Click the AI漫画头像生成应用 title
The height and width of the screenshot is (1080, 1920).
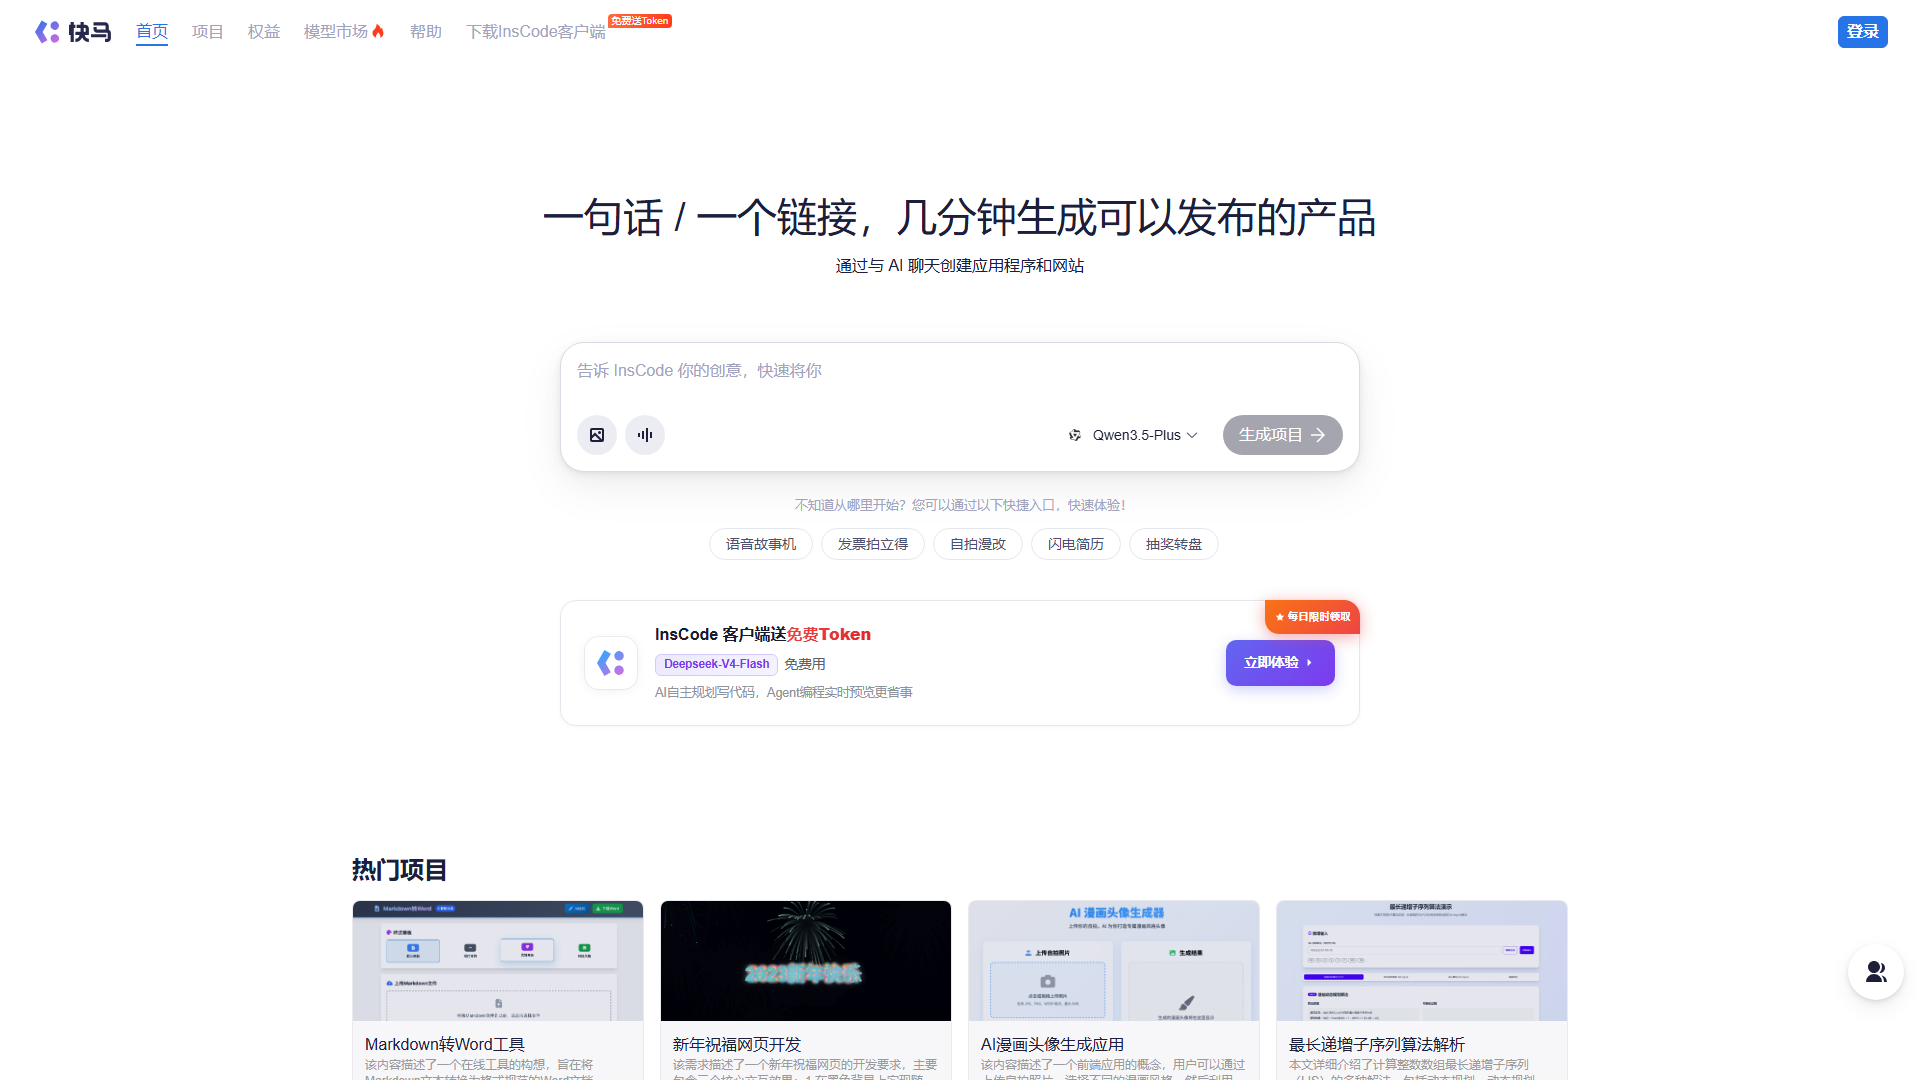[1052, 1044]
